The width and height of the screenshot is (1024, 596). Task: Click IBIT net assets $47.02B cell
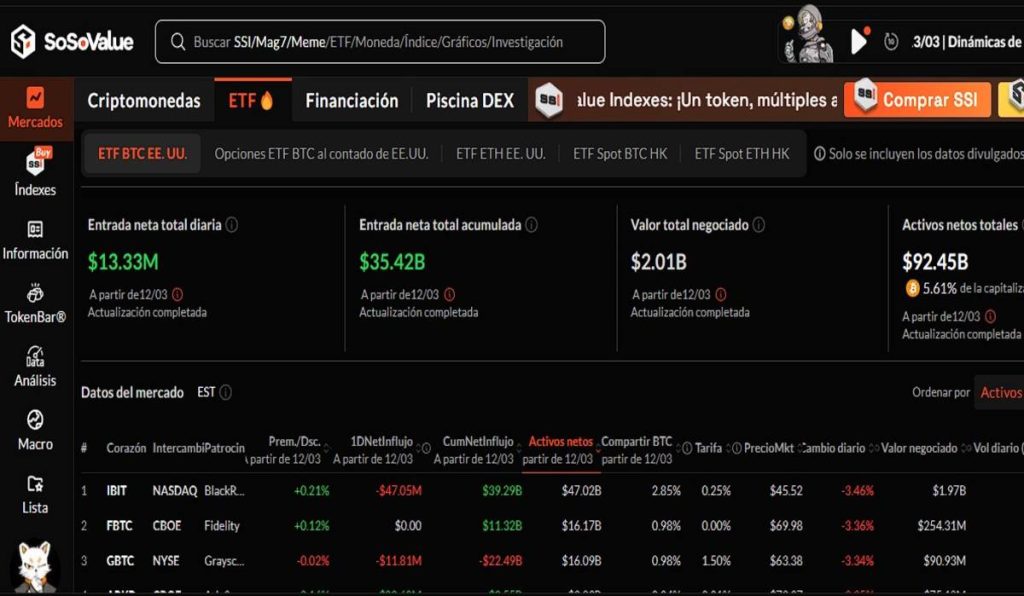click(581, 490)
